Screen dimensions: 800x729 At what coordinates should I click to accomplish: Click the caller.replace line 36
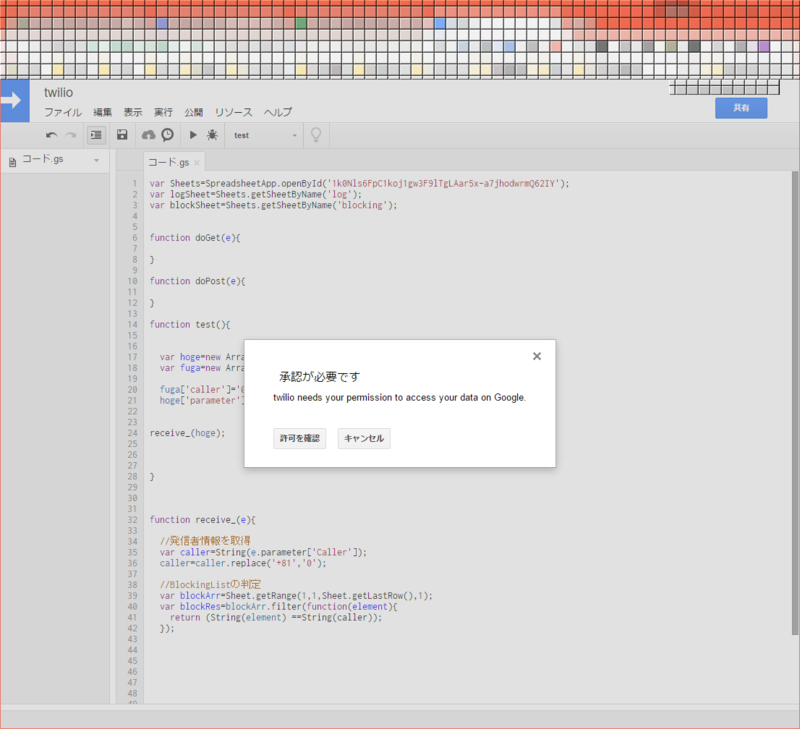pyautogui.click(x=243, y=563)
